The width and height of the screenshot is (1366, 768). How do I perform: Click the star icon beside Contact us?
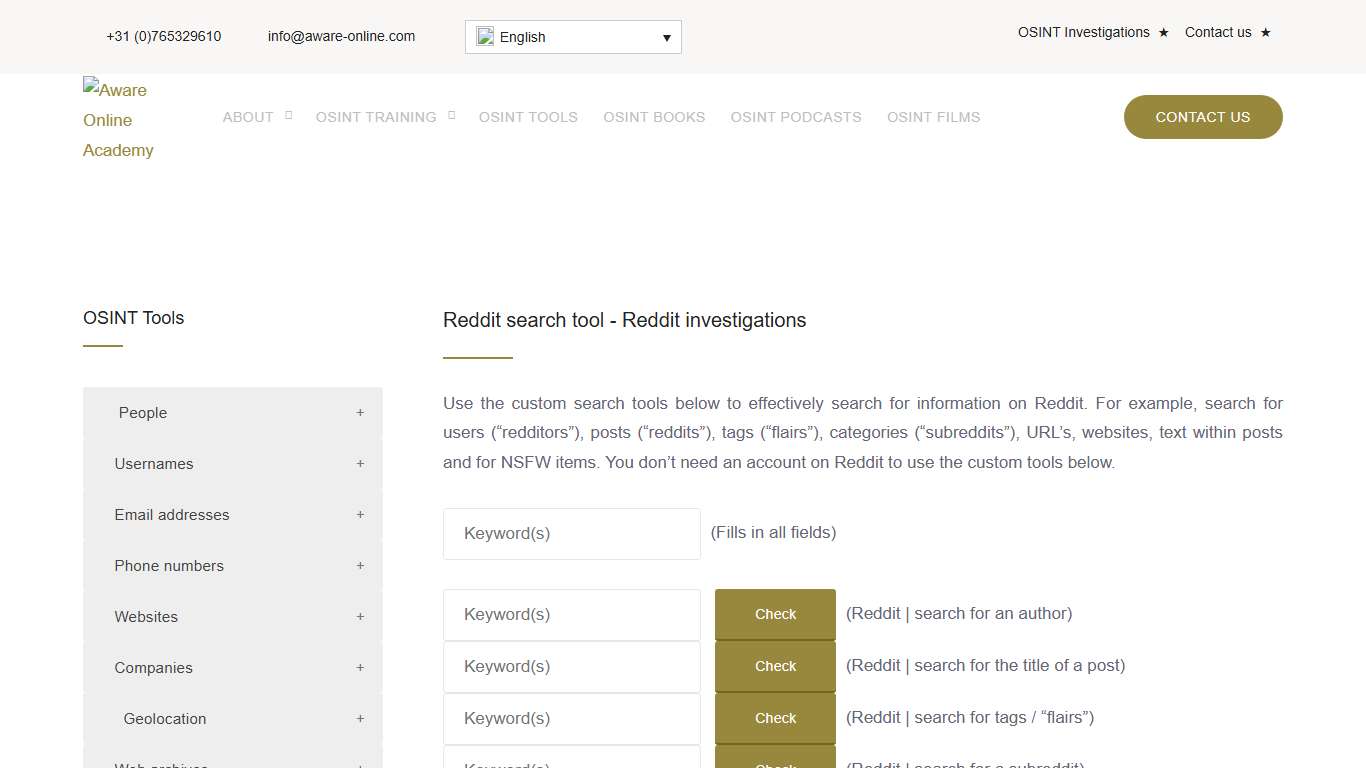[x=1266, y=32]
